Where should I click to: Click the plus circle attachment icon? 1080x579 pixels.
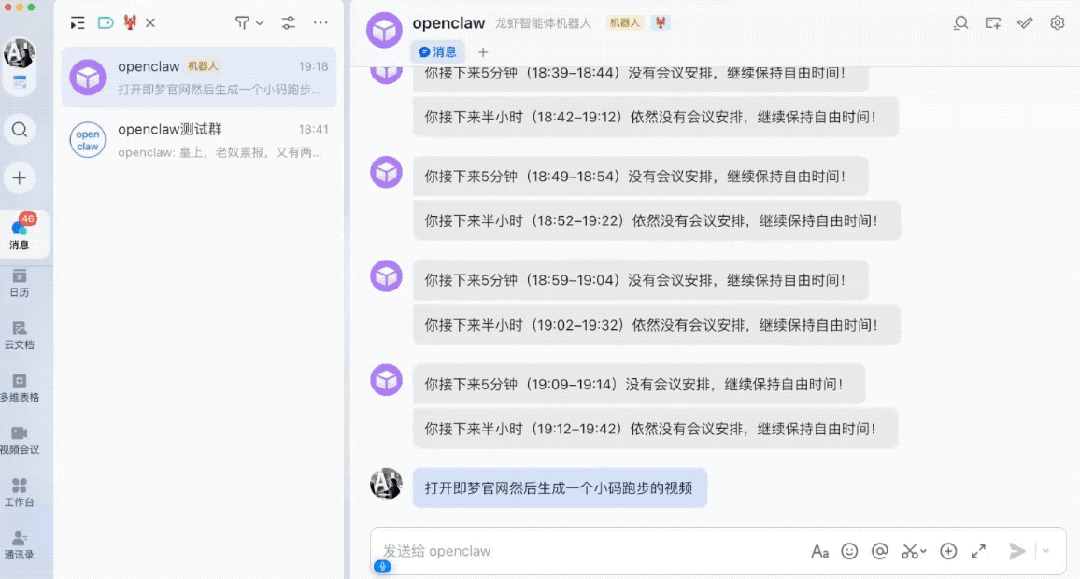pos(949,551)
